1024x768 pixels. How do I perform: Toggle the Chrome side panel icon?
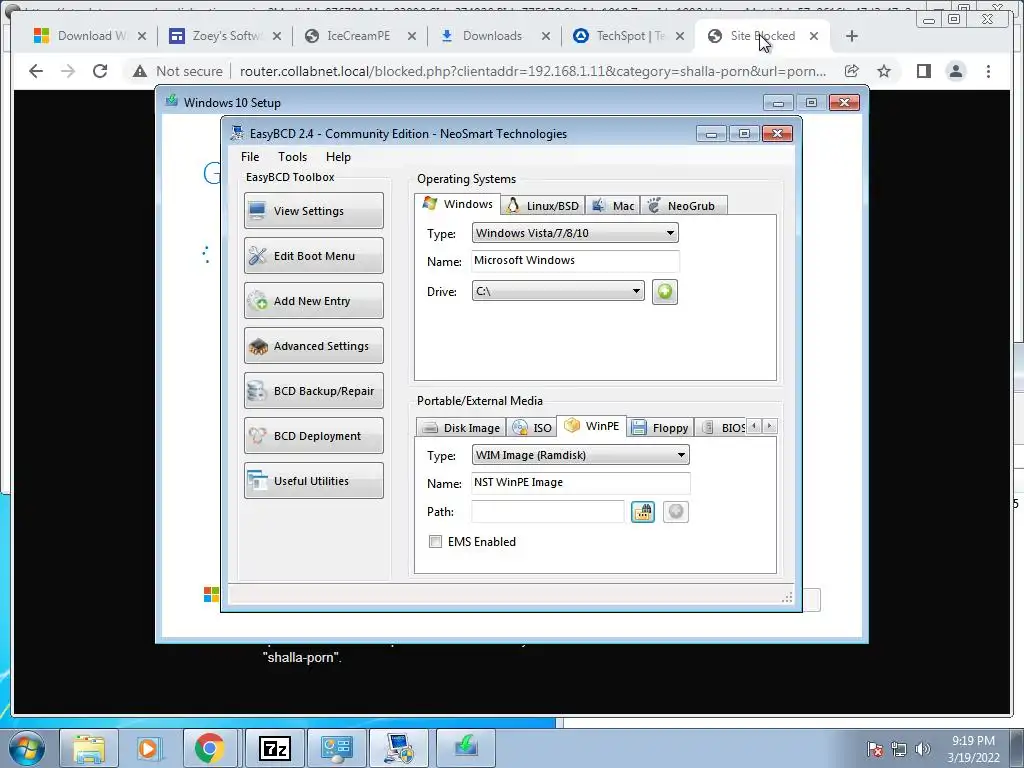click(923, 71)
